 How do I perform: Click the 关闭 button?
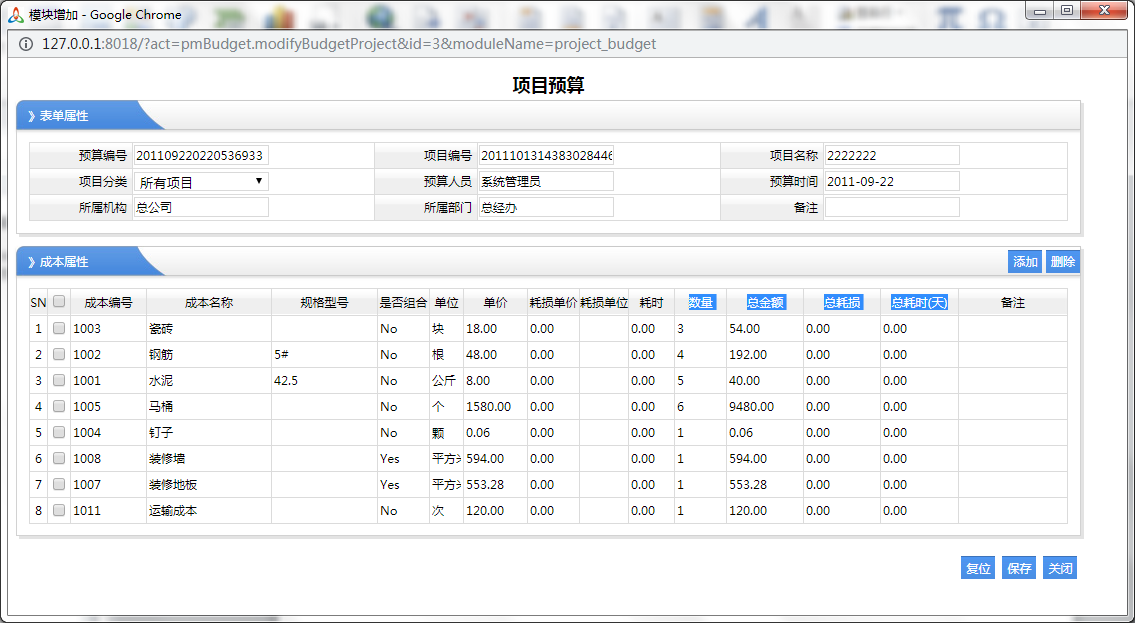[1060, 568]
